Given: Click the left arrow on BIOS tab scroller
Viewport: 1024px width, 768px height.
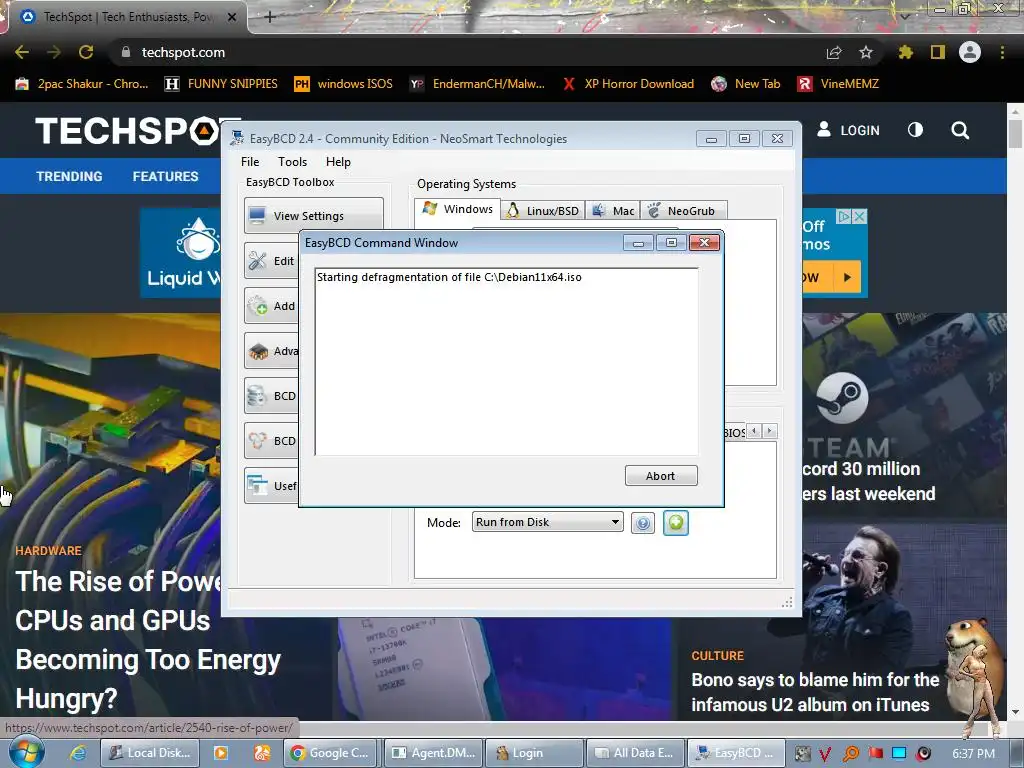Looking at the screenshot, I should (754, 431).
